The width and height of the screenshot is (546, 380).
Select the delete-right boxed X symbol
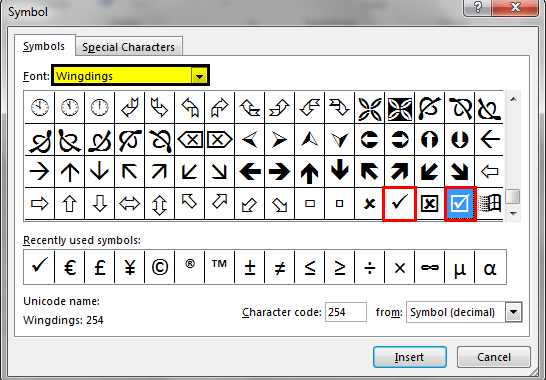(x=220, y=140)
